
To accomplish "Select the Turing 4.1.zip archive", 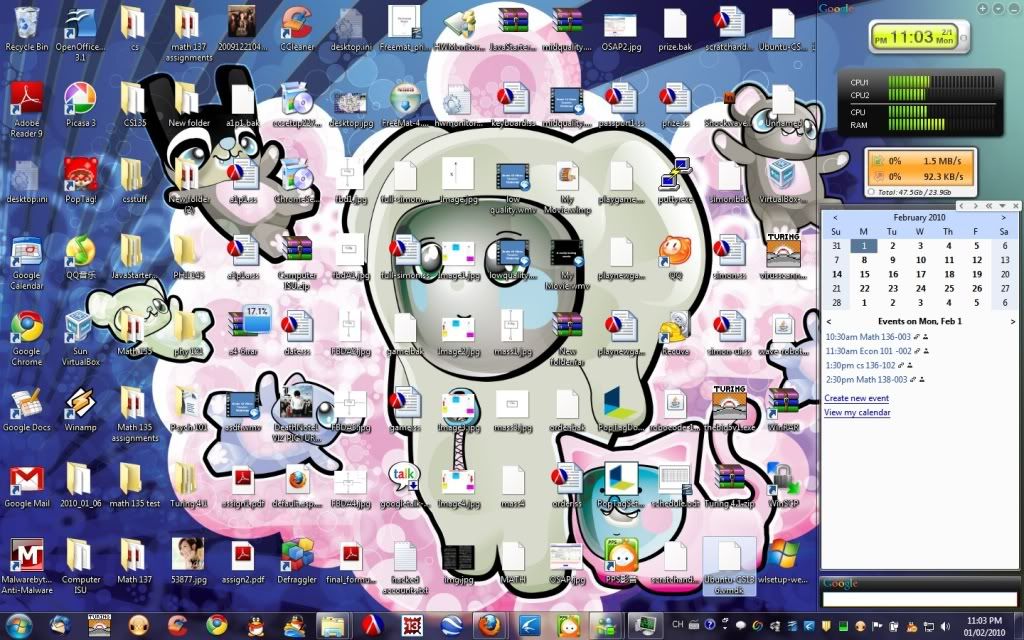I will click(729, 487).
